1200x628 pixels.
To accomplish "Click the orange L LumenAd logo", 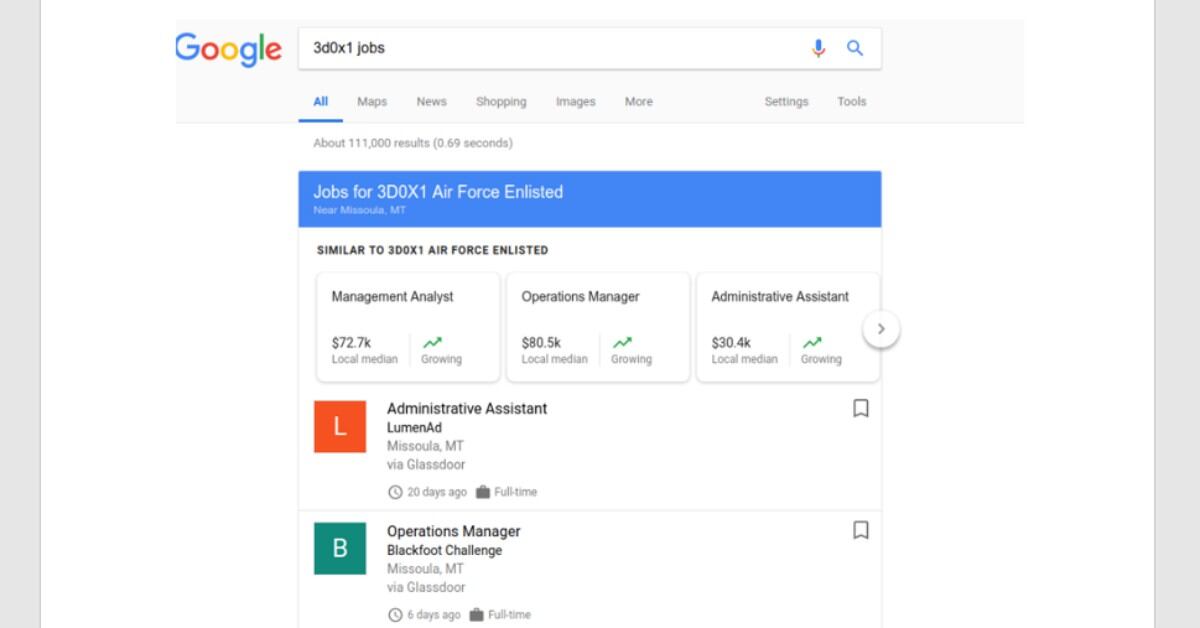I will [x=340, y=427].
